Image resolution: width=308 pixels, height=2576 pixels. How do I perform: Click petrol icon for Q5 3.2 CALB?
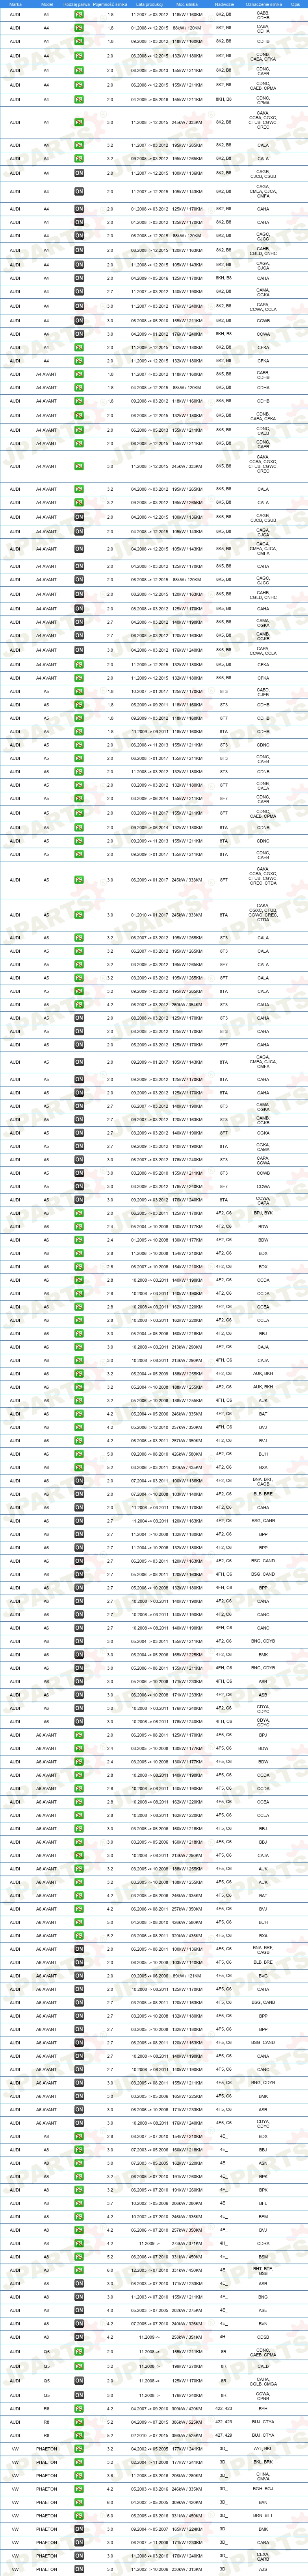coord(79,2366)
